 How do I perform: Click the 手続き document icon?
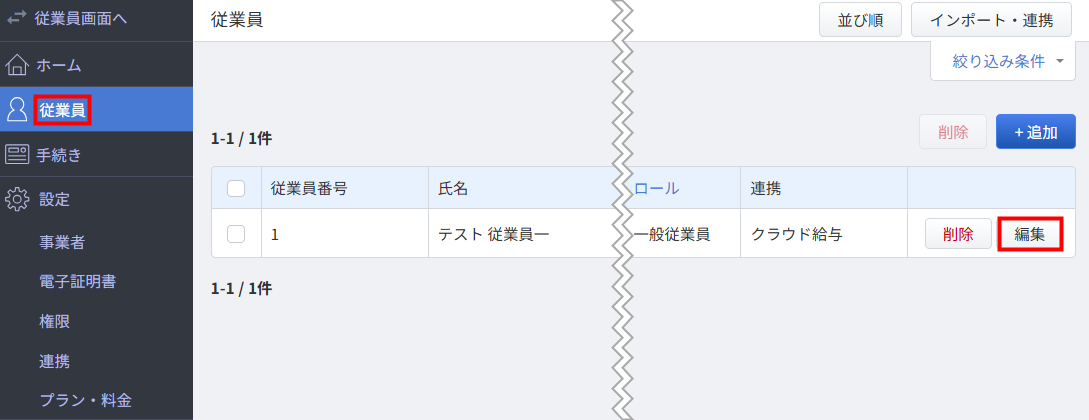(17, 155)
